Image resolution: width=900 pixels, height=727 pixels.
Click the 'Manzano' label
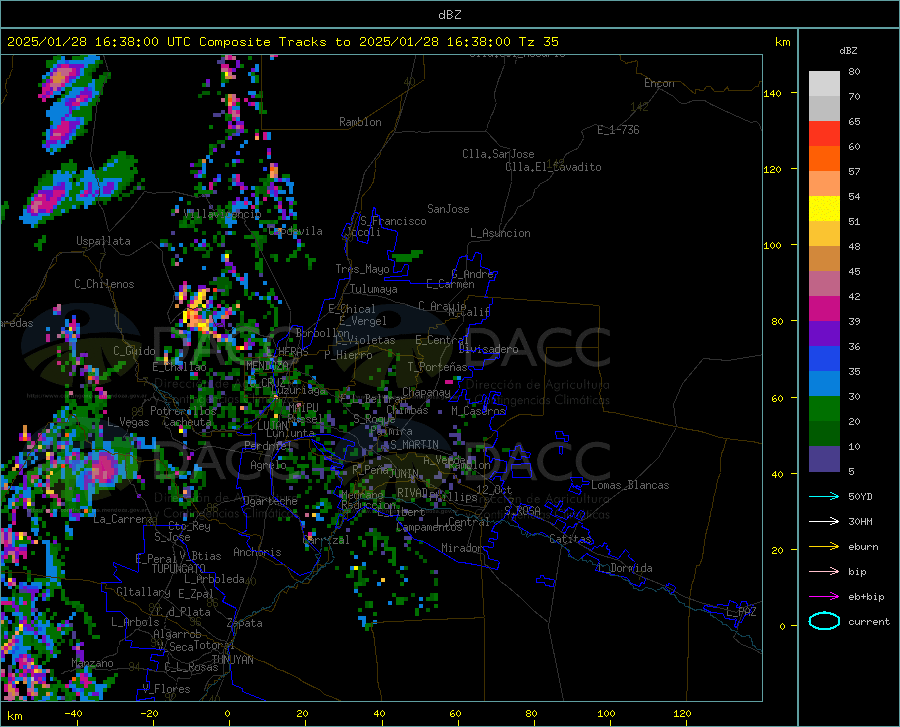(x=92, y=663)
